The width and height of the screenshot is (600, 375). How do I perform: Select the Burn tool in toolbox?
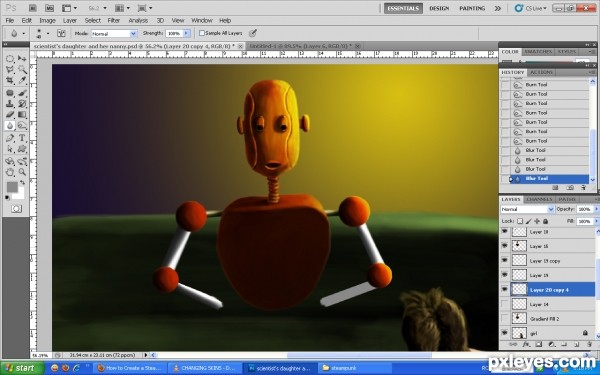click(x=22, y=126)
